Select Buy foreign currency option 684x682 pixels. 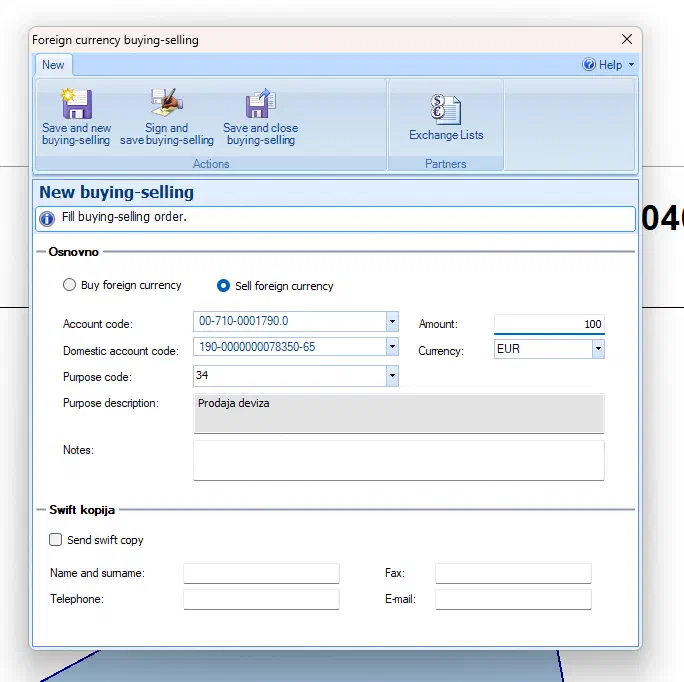pos(69,285)
